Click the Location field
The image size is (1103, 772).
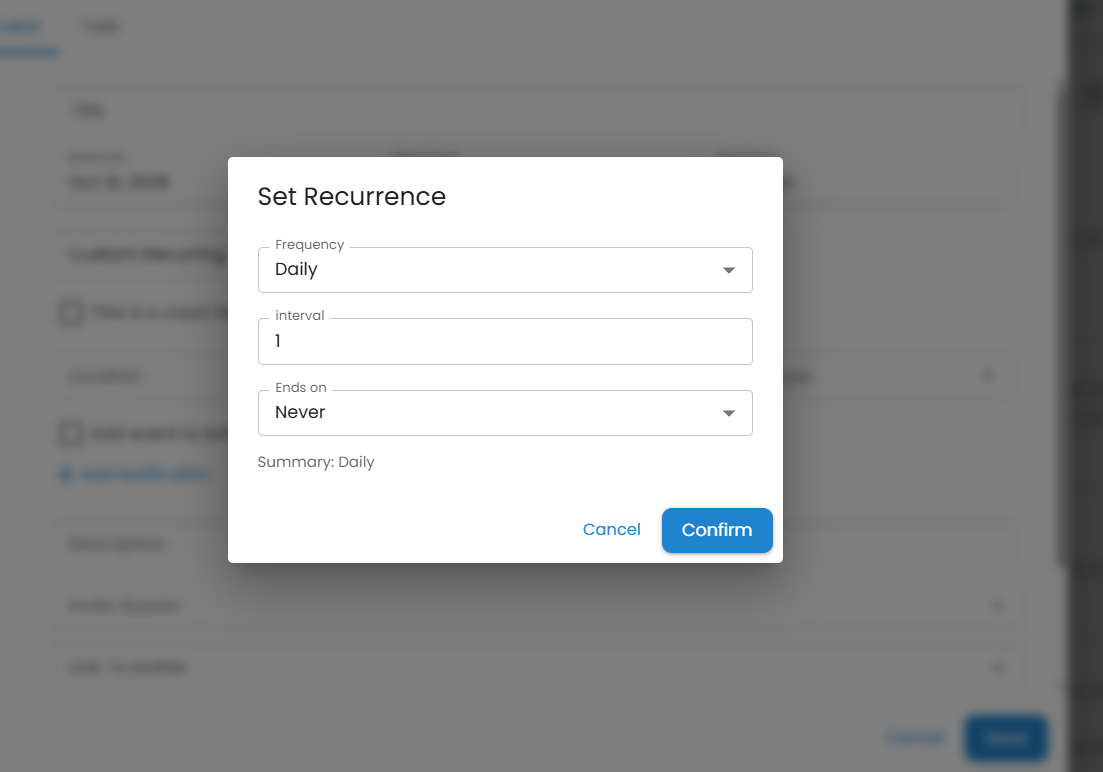140,376
